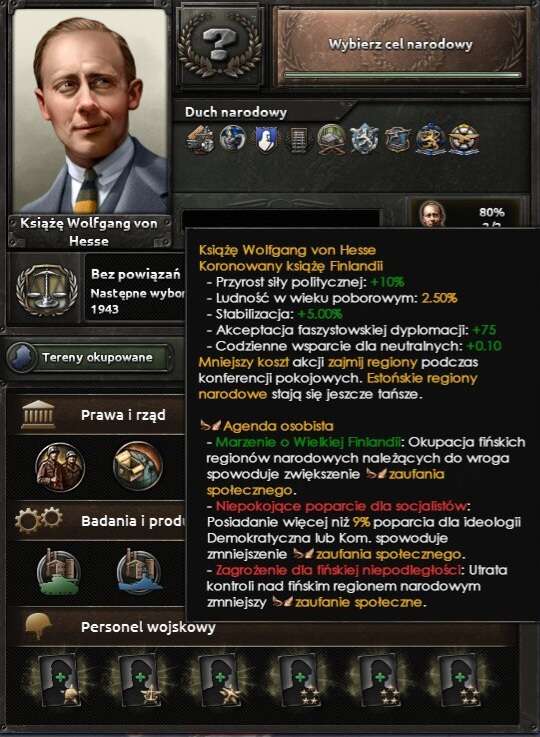Click the question mark national focus icon
540x737 pixels.
[x=221, y=46]
